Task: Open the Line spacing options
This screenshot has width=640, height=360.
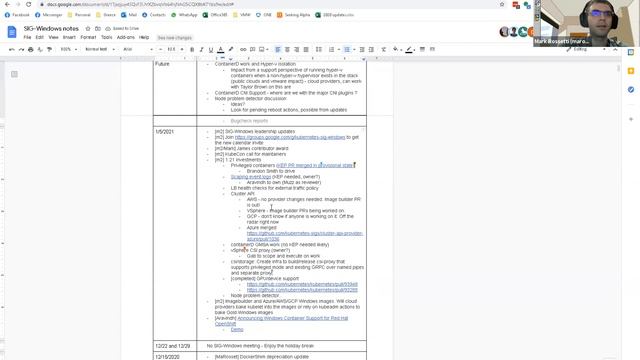Action: [x=319, y=49]
